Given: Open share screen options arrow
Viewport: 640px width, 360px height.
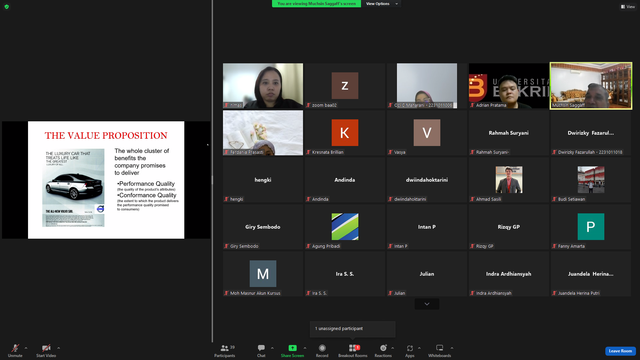Looking at the screenshot, I should (305, 348).
